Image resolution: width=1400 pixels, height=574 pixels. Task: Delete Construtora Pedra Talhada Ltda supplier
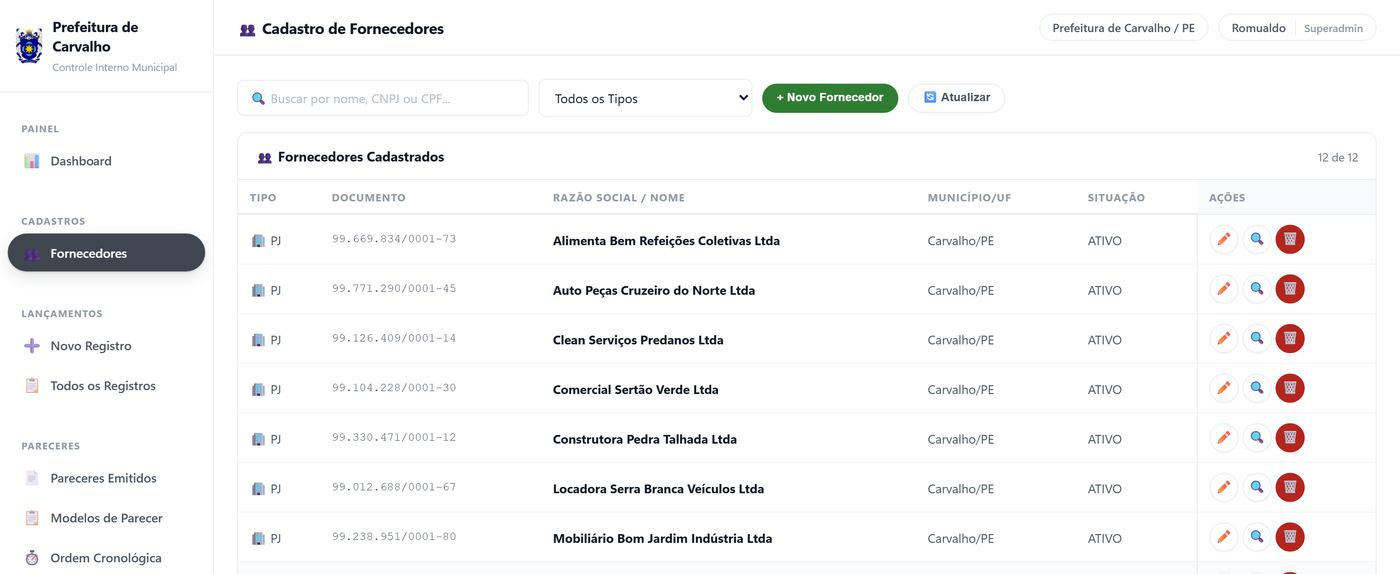click(x=1290, y=438)
